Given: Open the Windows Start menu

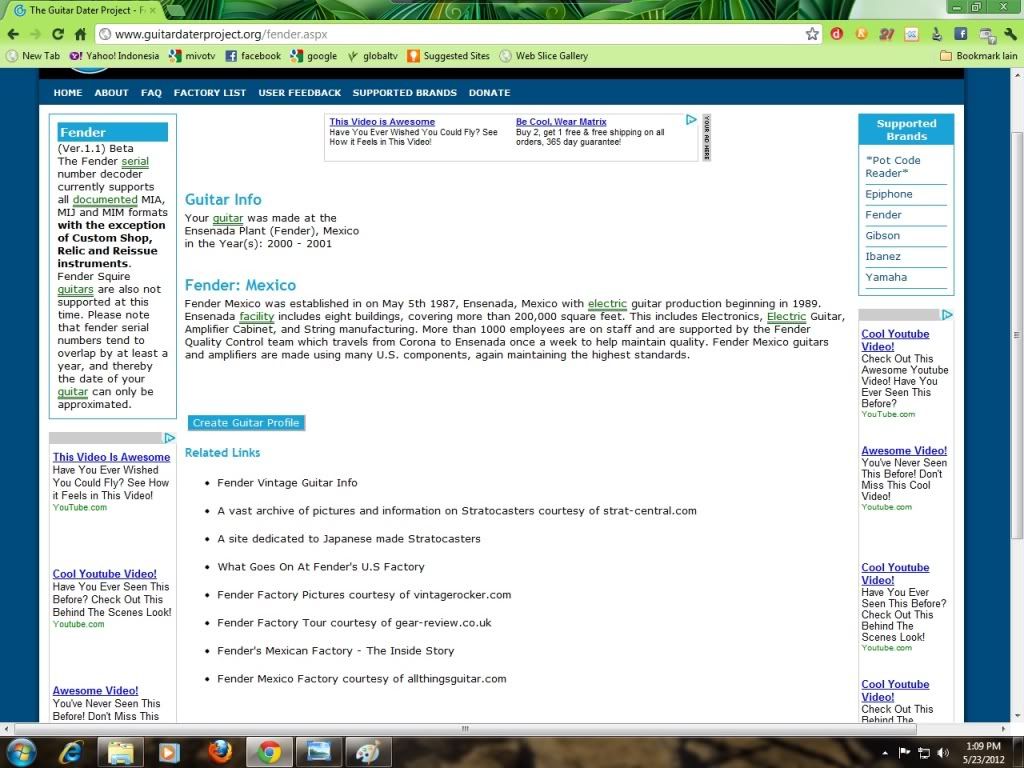Looking at the screenshot, I should tap(22, 752).
